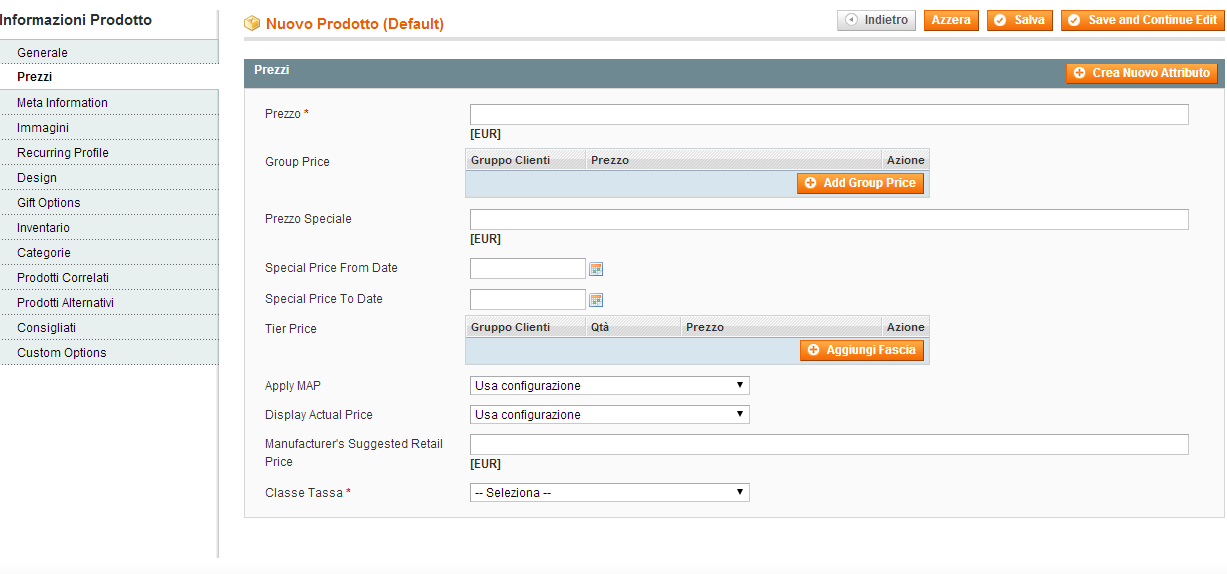Open the Display Actual Price dropdown

pyautogui.click(x=609, y=415)
